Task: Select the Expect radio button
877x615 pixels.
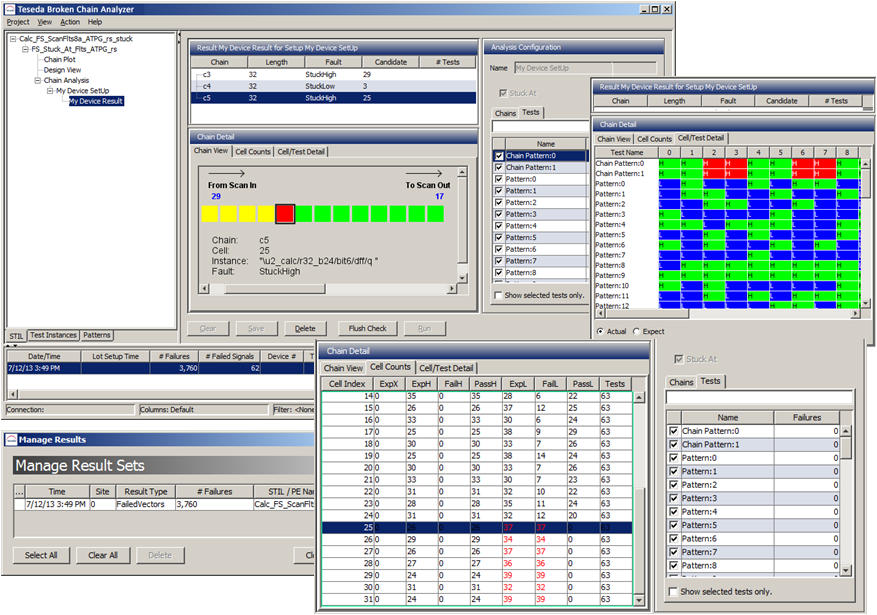Action: (636, 332)
